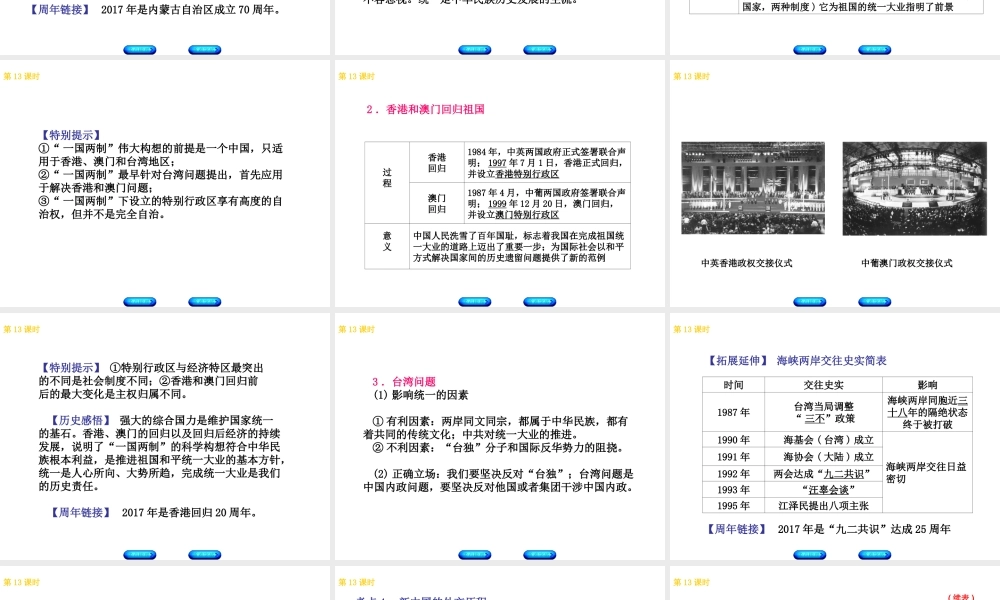Click (2) 正确立场 paragraph

[499, 480]
